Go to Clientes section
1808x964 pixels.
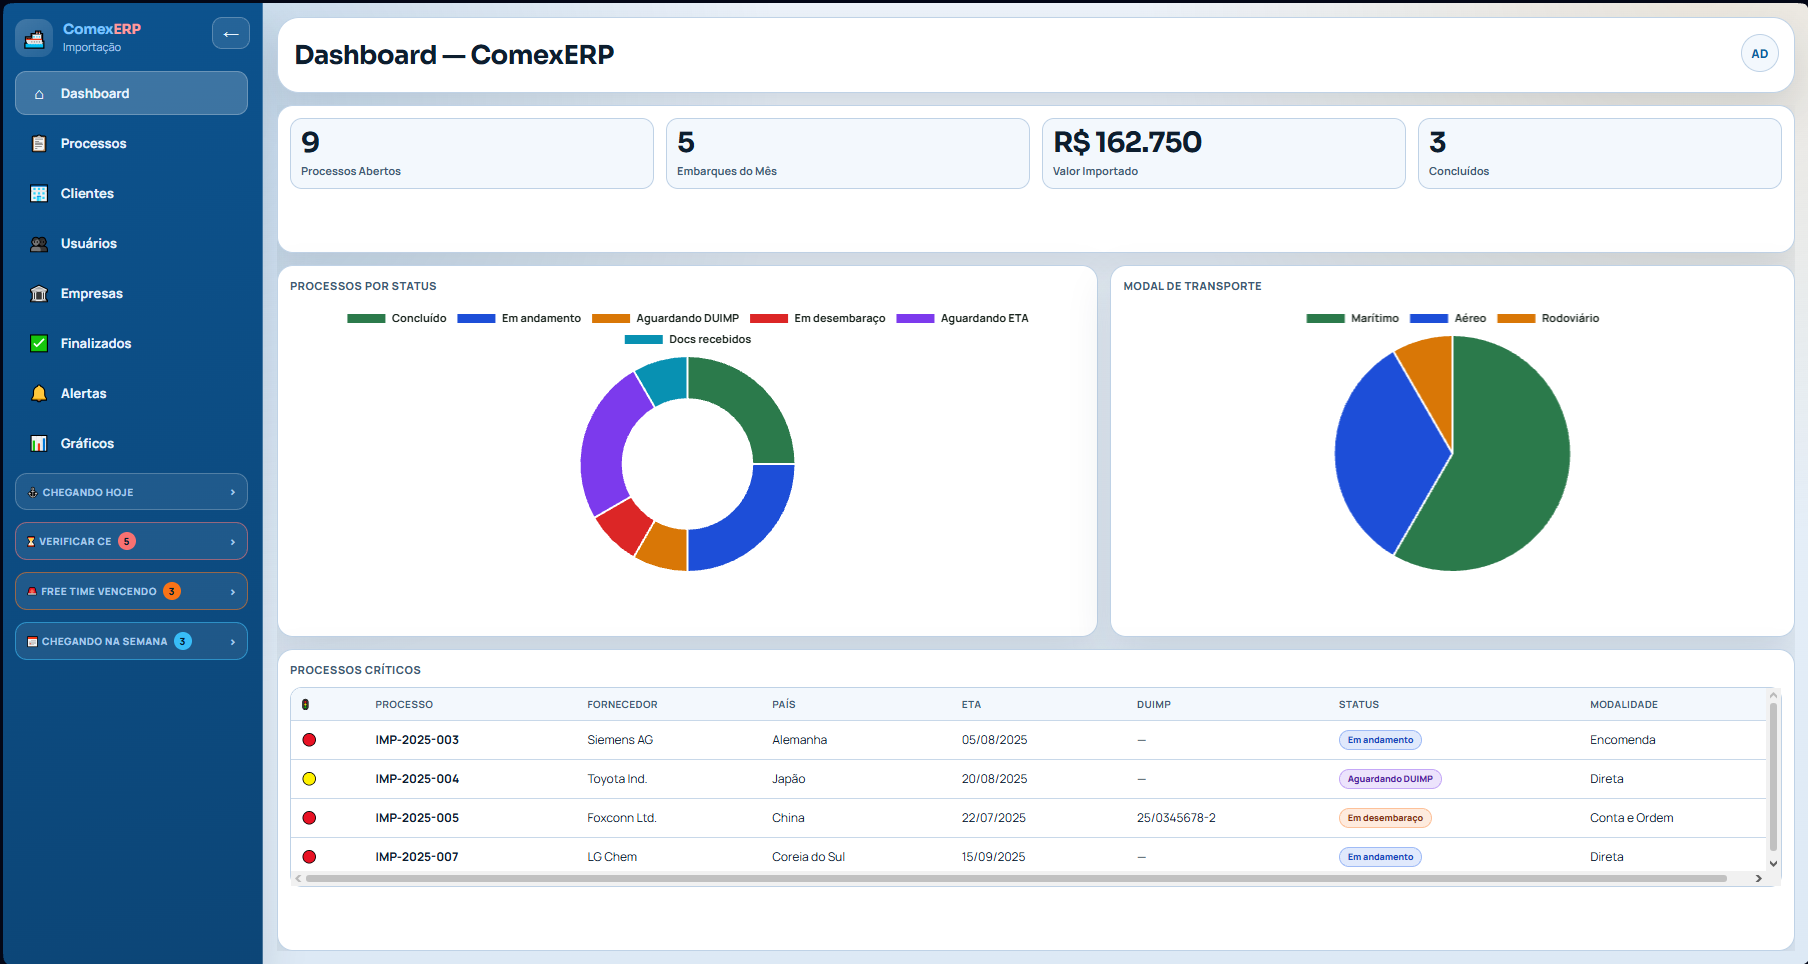coord(131,194)
